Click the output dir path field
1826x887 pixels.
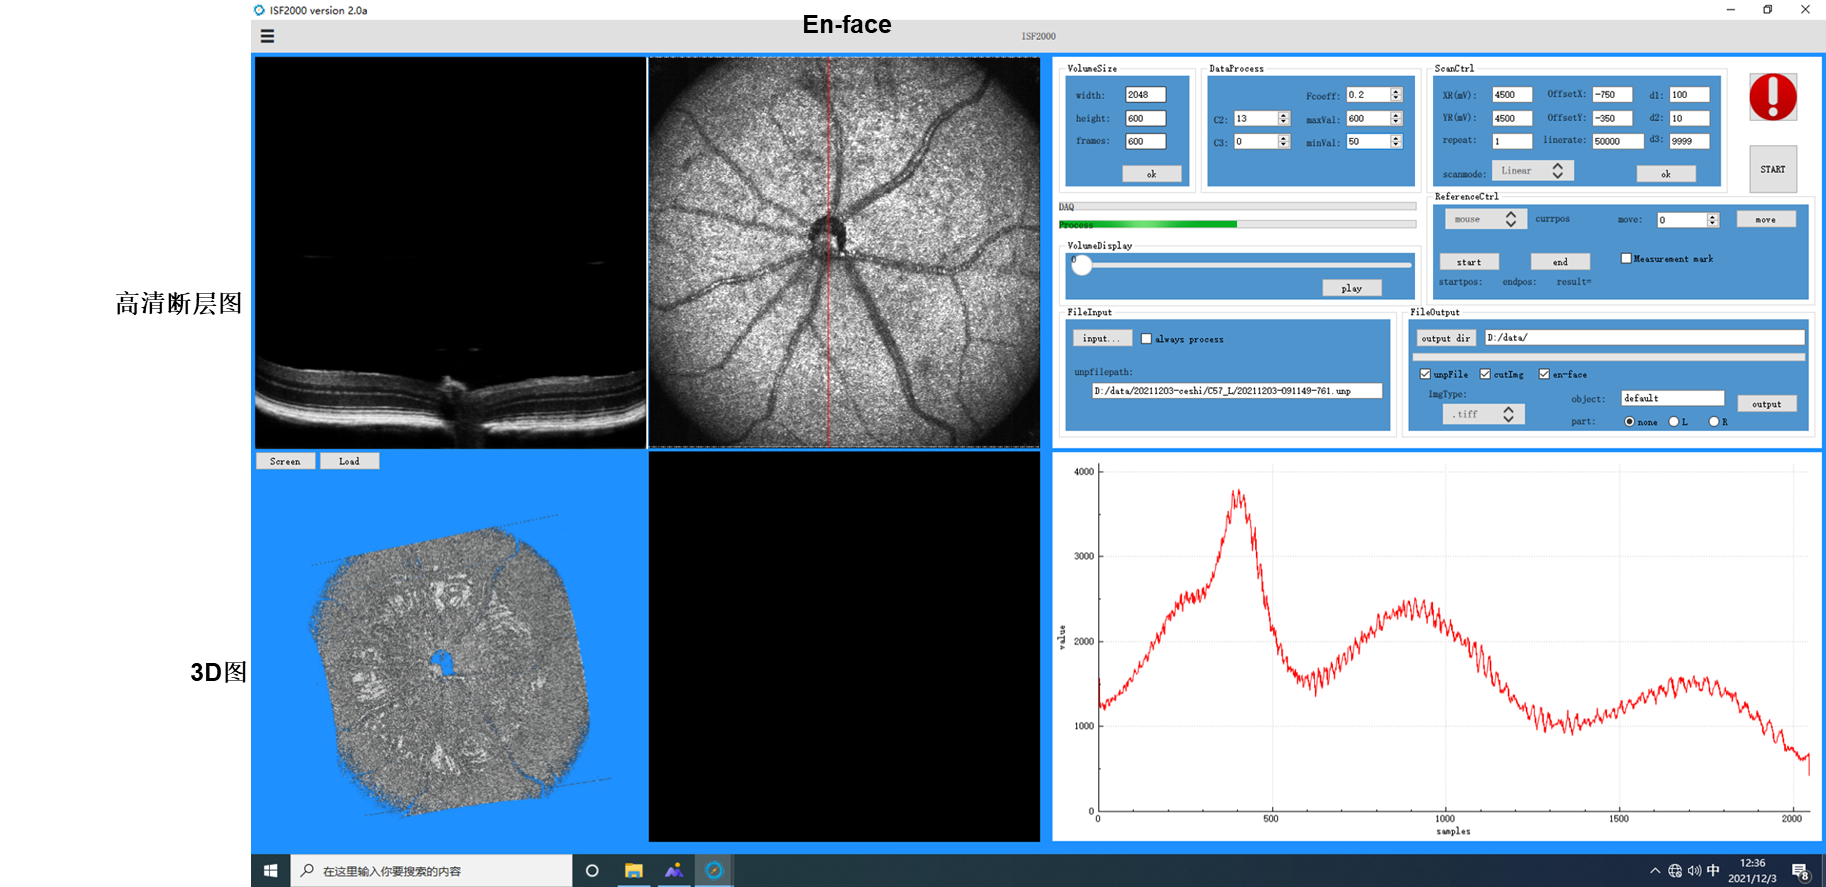coord(1645,338)
